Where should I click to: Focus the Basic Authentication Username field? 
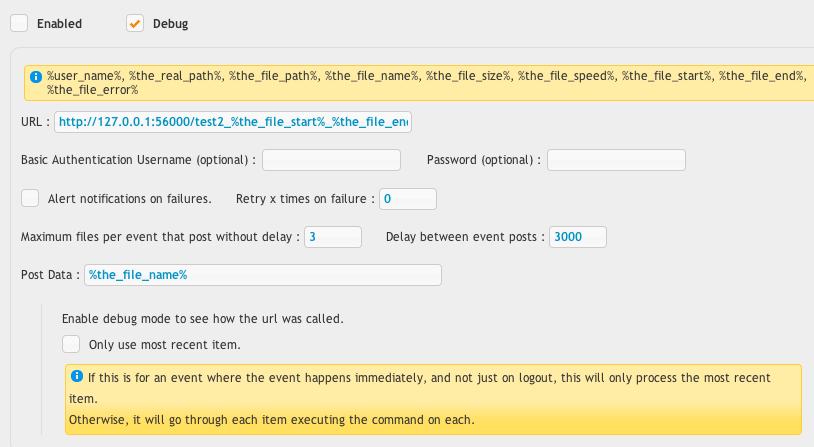(x=331, y=160)
